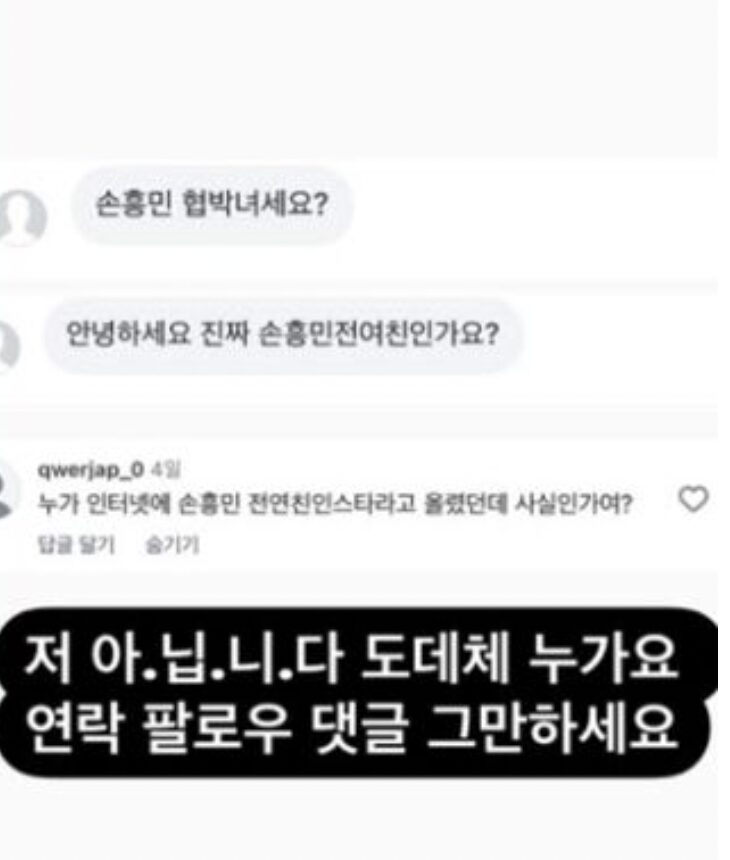Select the "안녕하세요 진짜 손흥민전여친인가요?" bubble
The image size is (730, 860).
click(x=283, y=335)
